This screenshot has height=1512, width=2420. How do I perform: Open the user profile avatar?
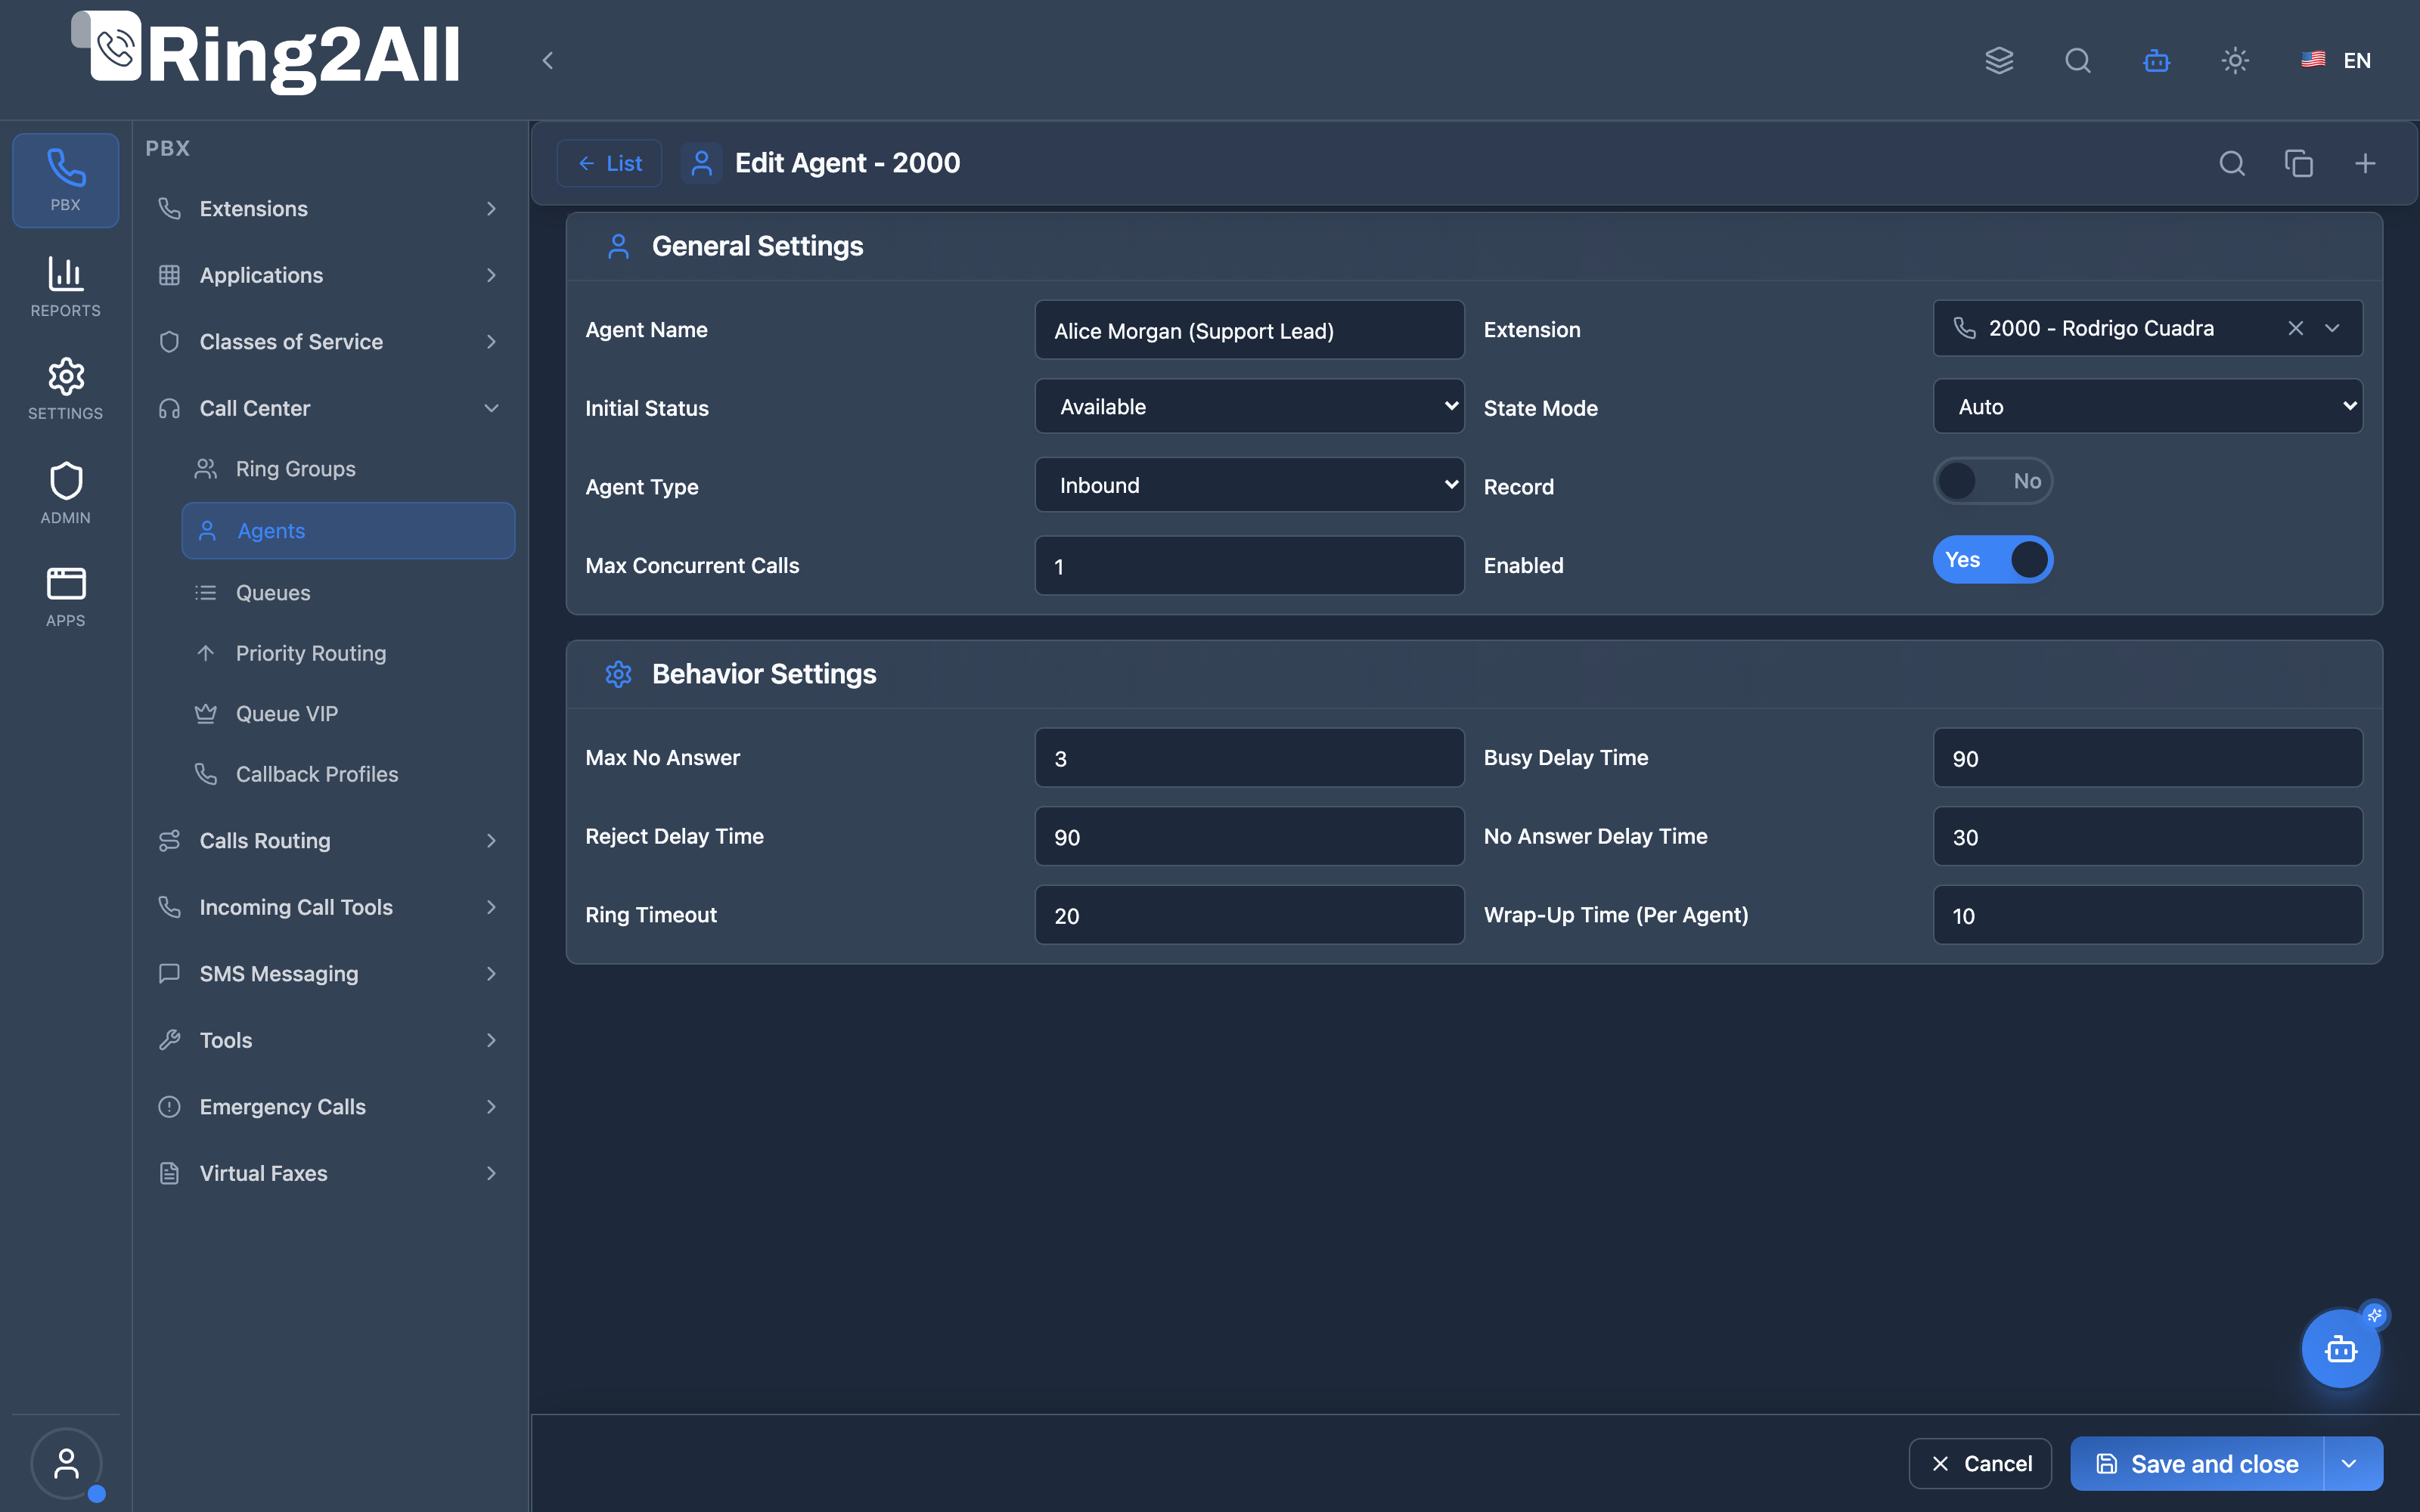coord(66,1463)
